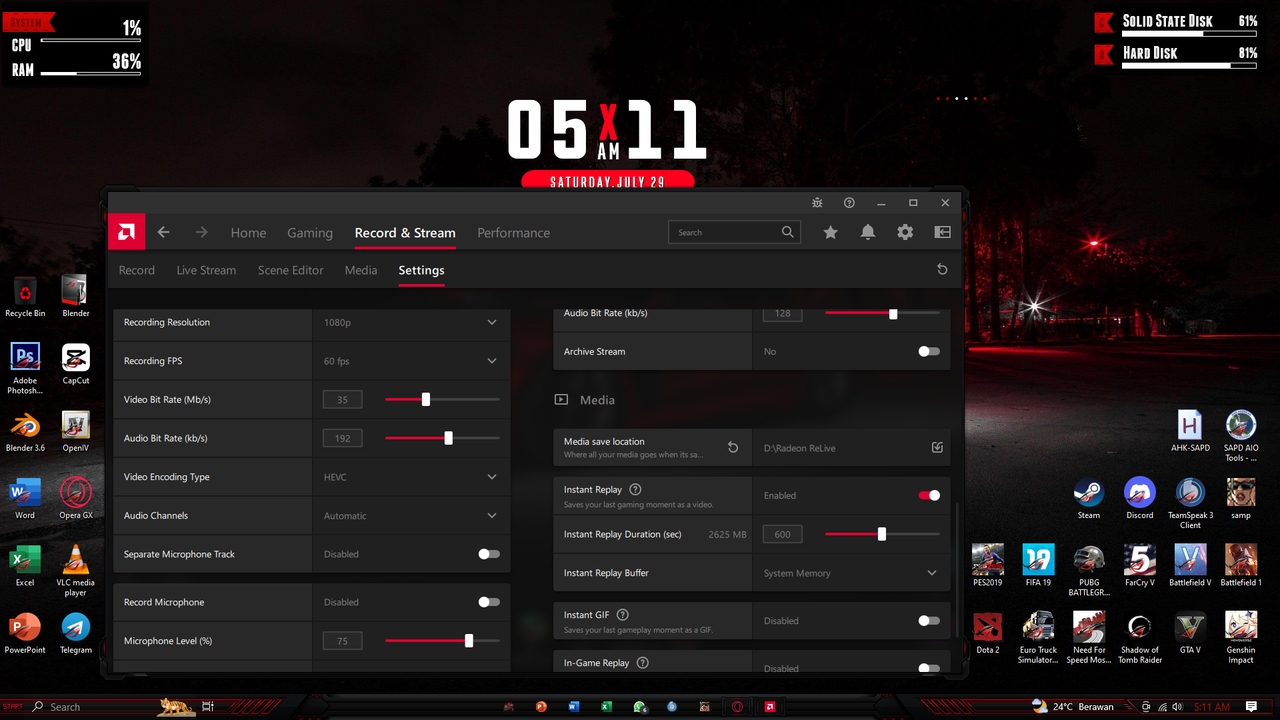
Task: Open the Media sub-tab
Action: click(361, 270)
